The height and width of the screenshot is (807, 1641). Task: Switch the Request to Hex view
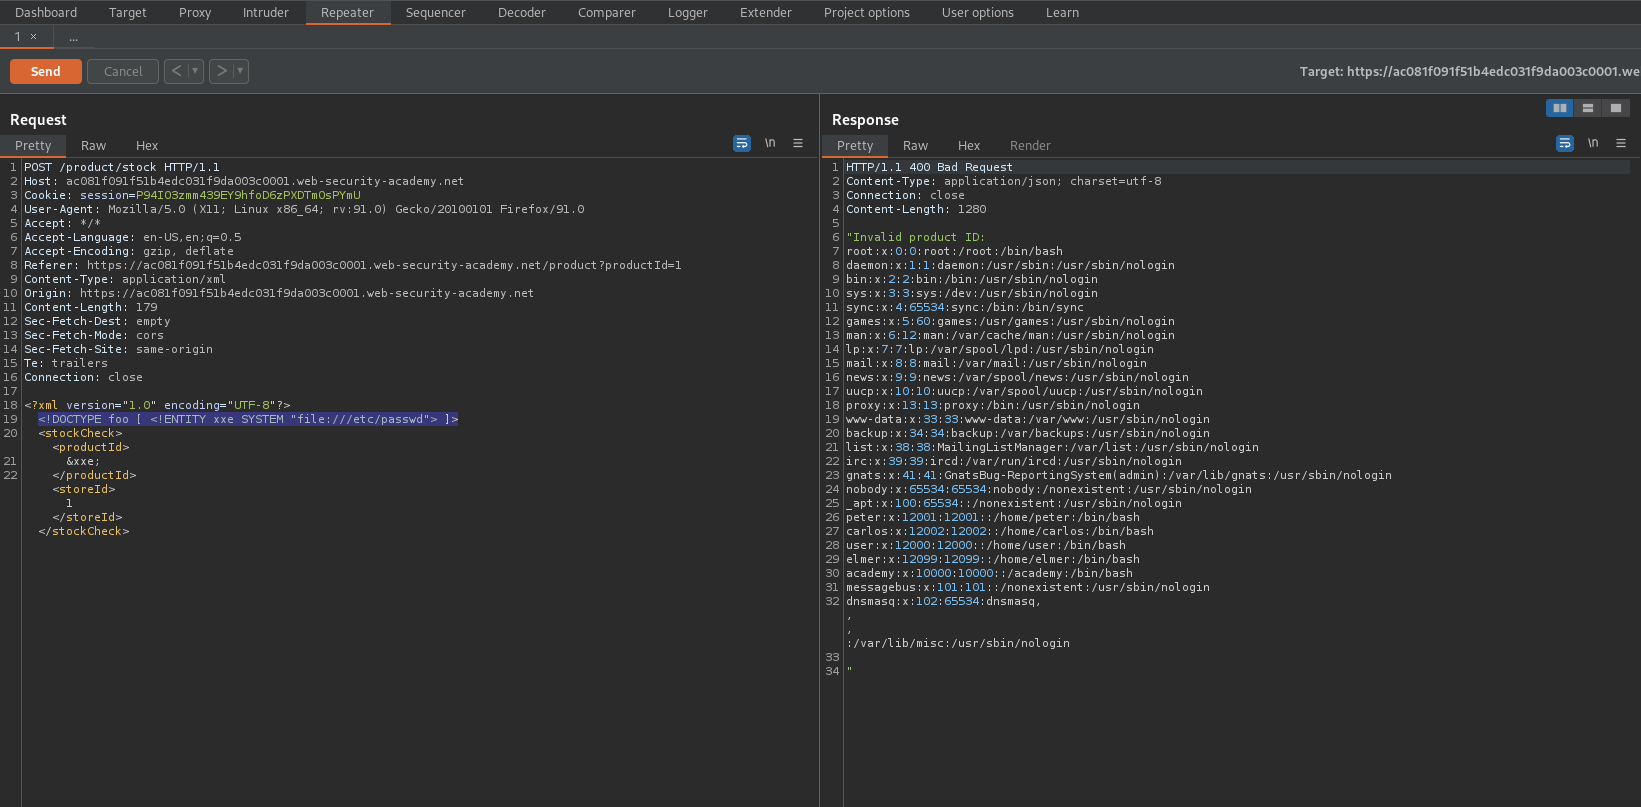tap(147, 145)
